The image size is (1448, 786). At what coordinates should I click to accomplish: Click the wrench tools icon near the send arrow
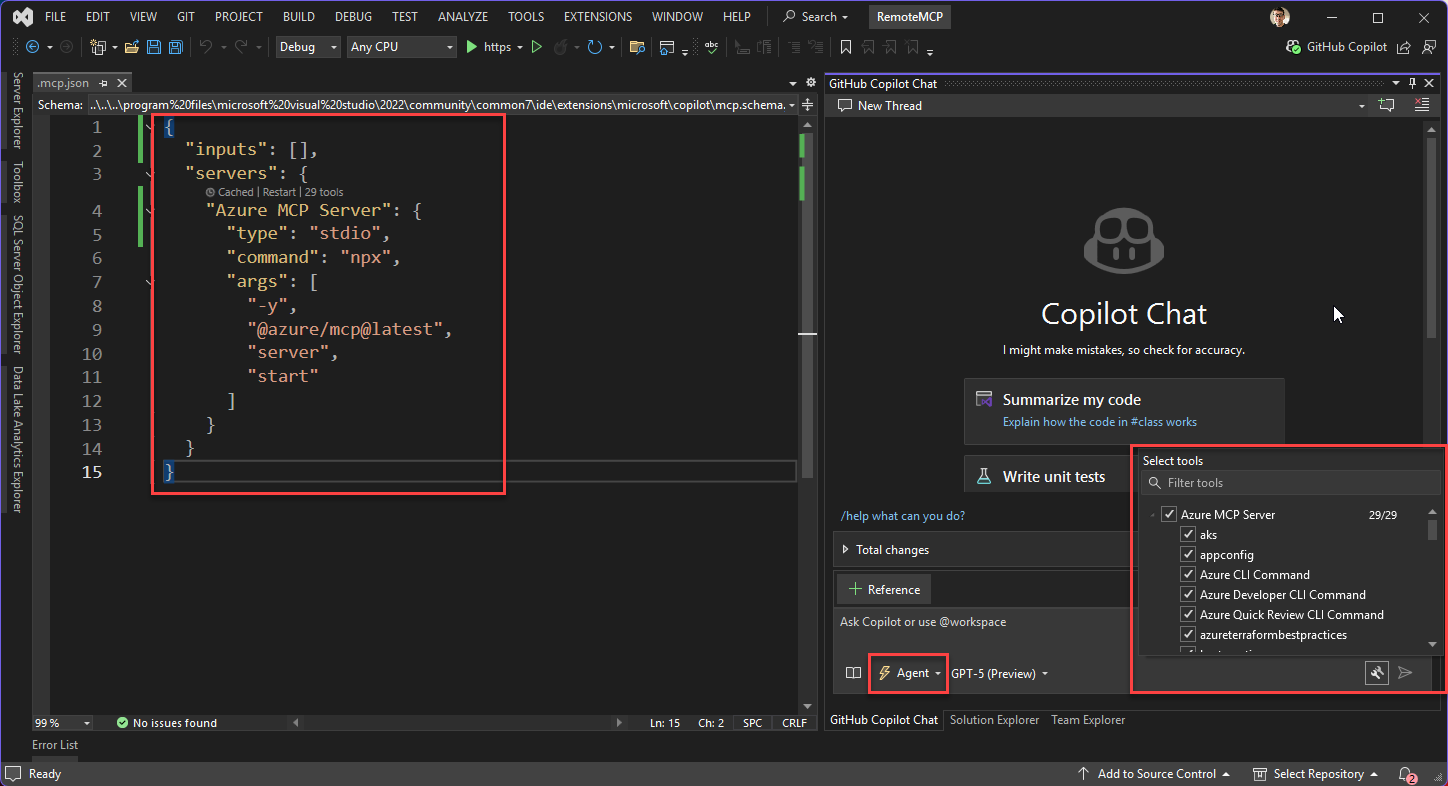pos(1376,673)
